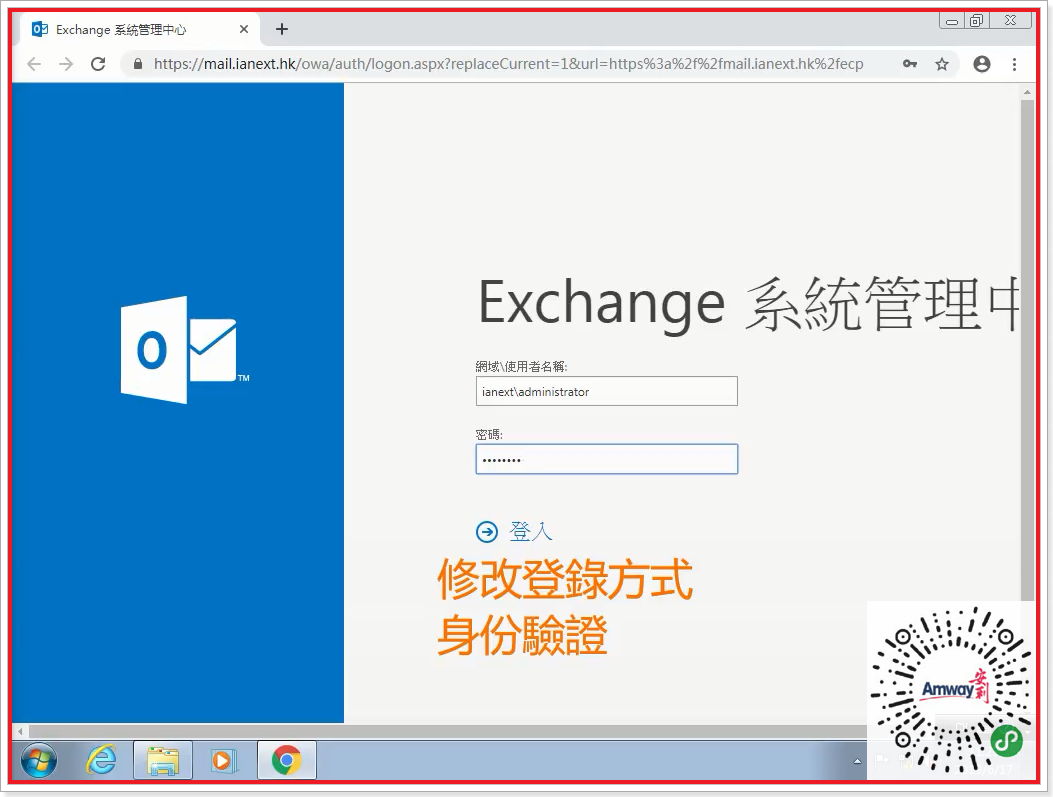Viewport: 1053px width, 797px height.
Task: Launch Internet Explorer from the taskbar
Action: [101, 760]
